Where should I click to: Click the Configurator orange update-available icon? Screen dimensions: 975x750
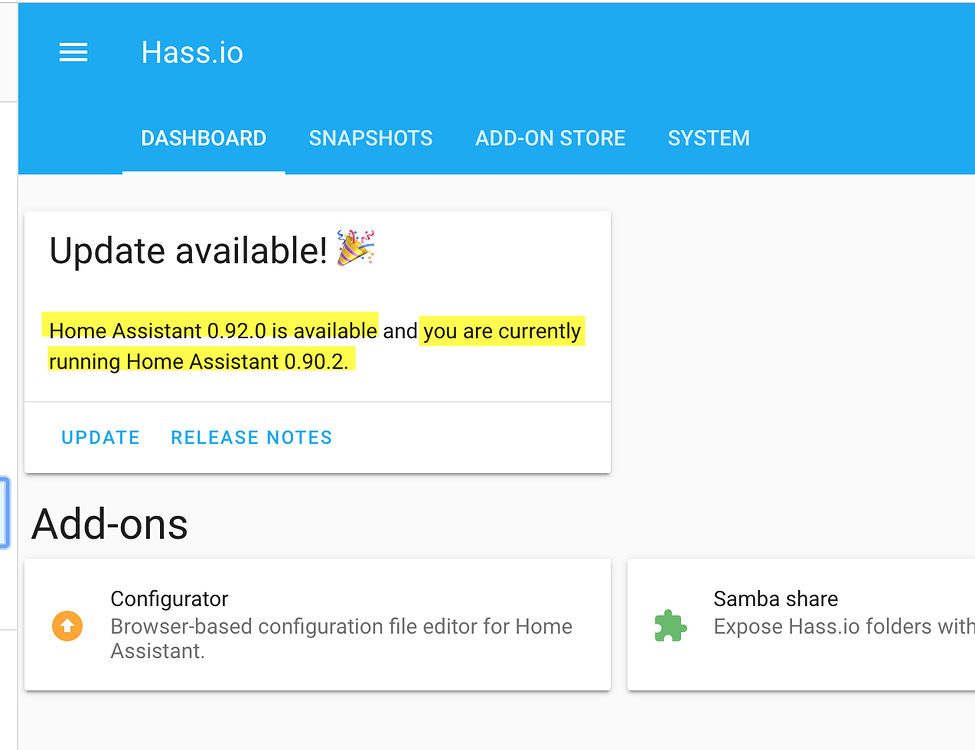click(67, 625)
